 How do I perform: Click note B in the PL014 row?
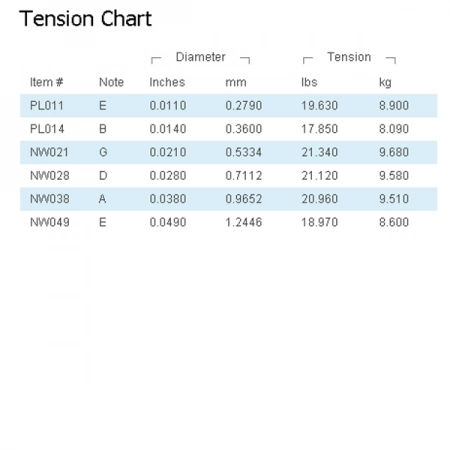[x=103, y=129]
